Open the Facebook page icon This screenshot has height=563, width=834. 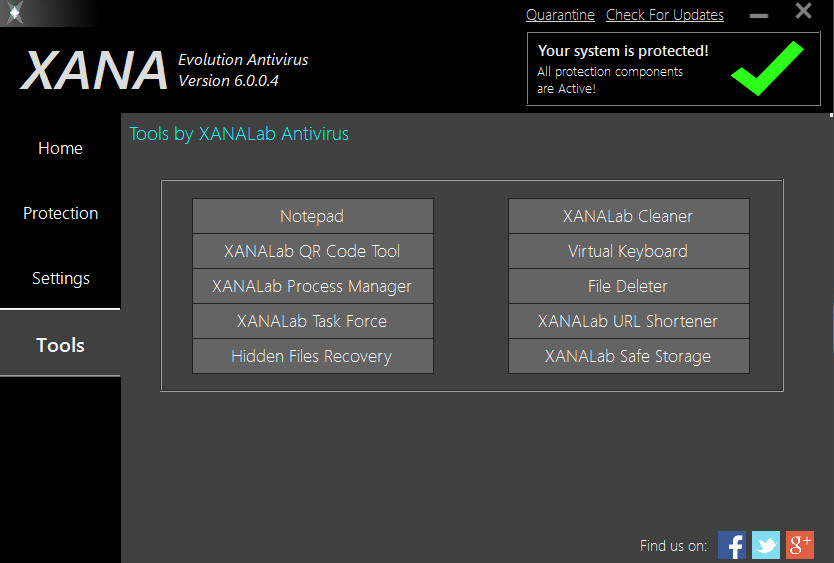coord(732,545)
